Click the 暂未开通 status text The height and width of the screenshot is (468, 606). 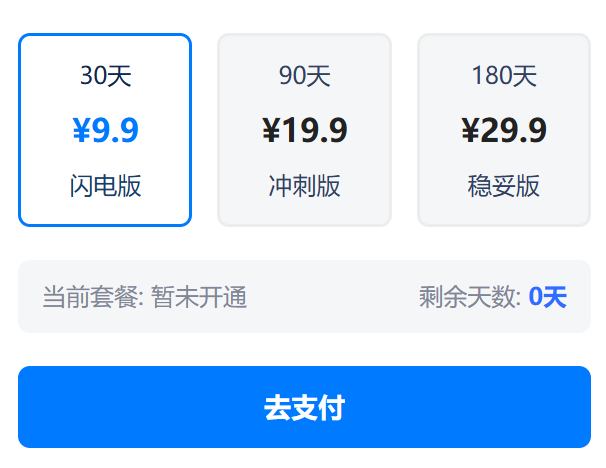[x=199, y=297]
